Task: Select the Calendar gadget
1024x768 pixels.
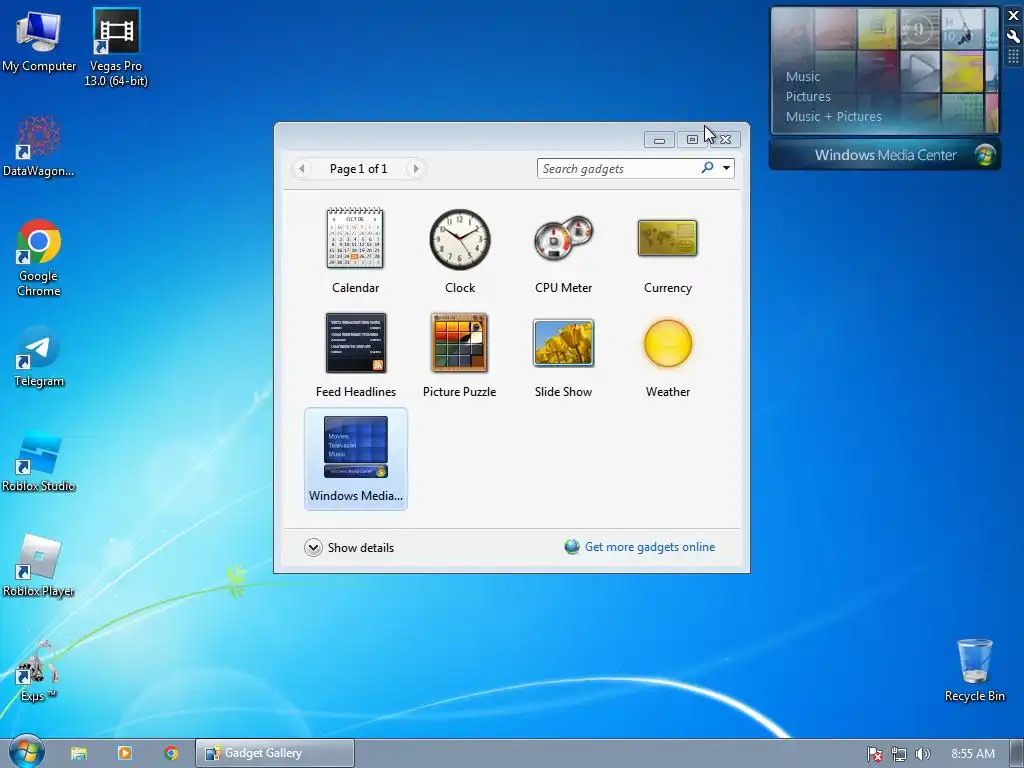Action: 355,251
